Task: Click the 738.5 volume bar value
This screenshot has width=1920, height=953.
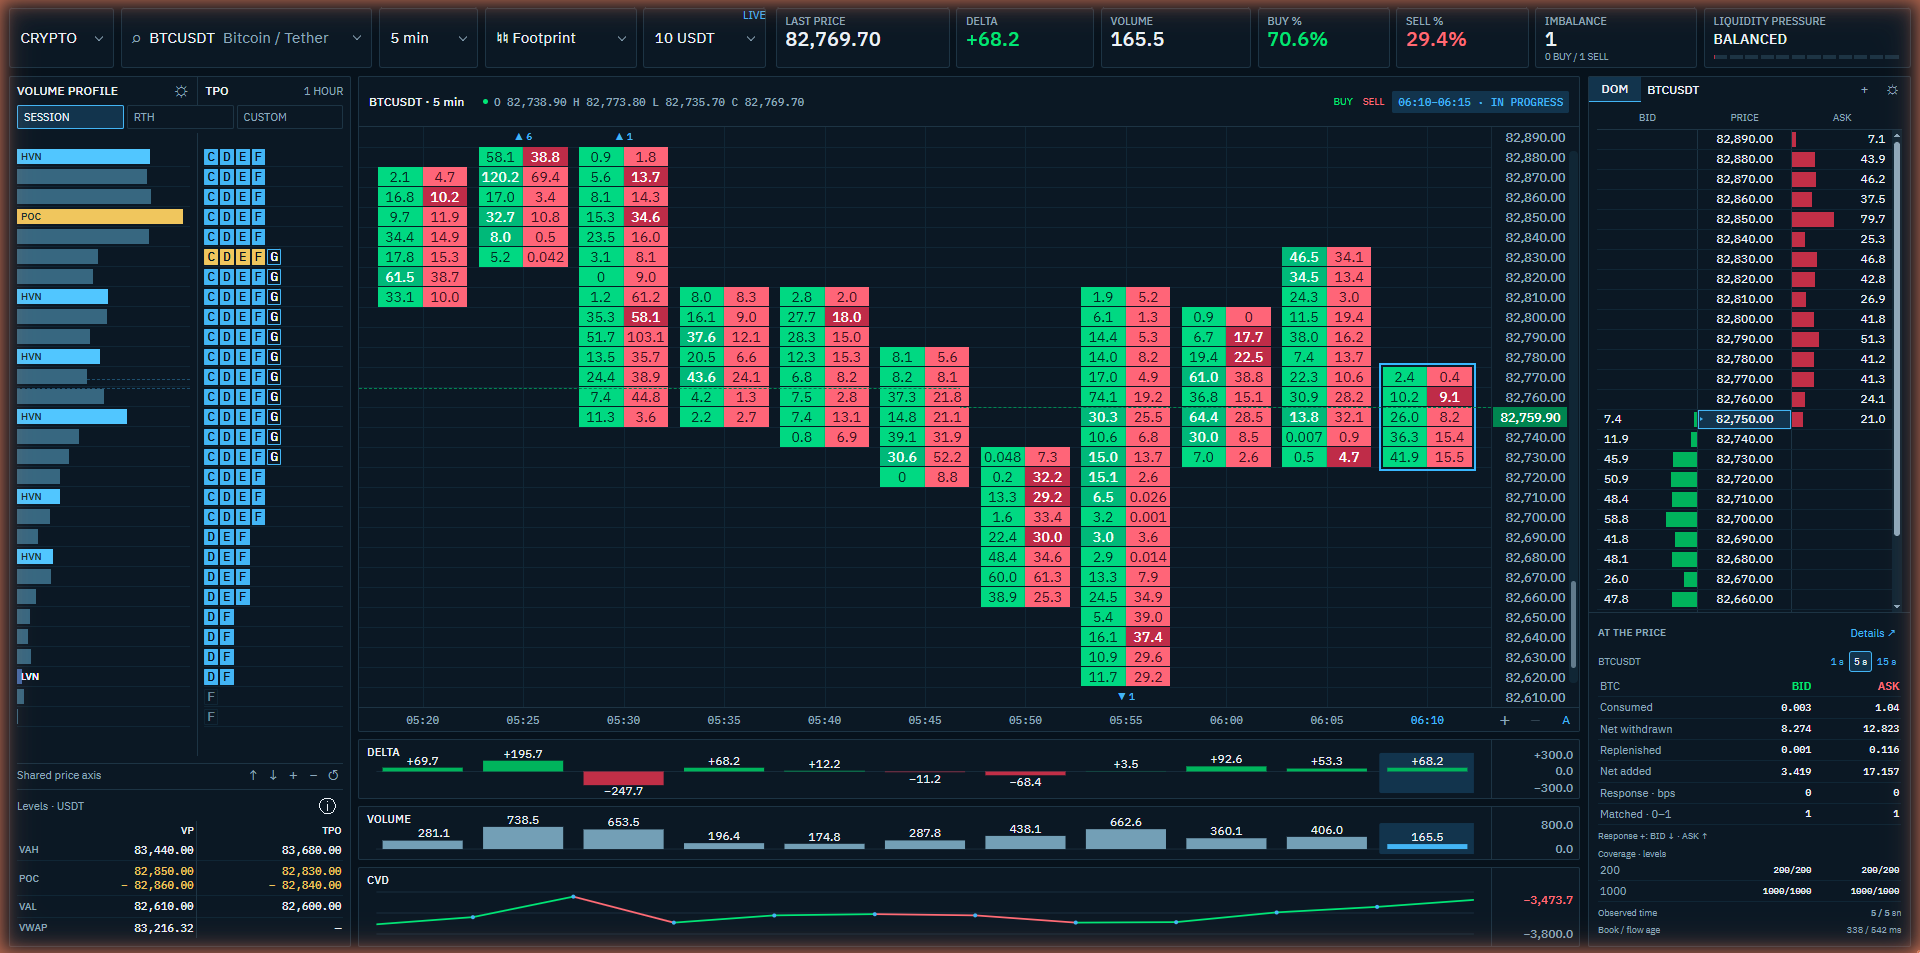Action: point(523,820)
